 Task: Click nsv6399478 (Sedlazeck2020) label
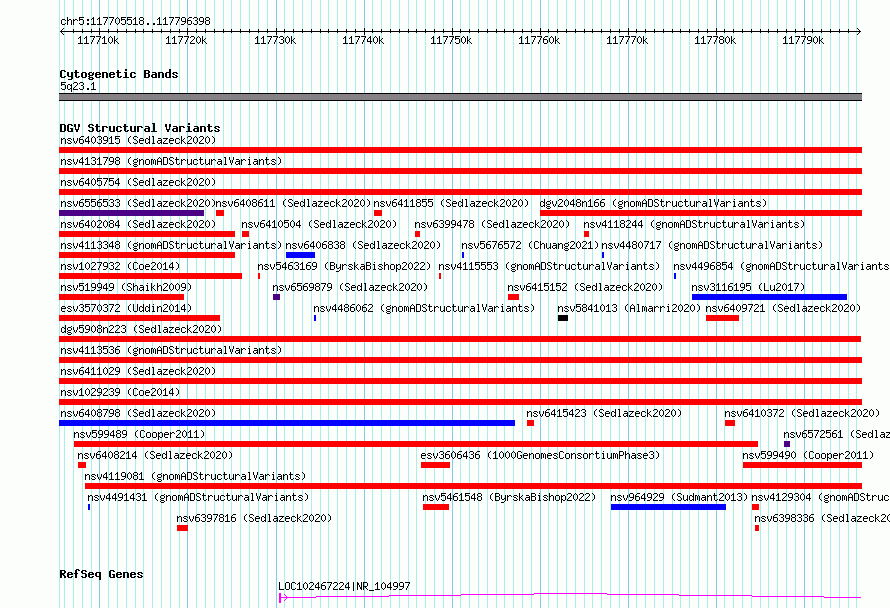pyautogui.click(x=492, y=224)
